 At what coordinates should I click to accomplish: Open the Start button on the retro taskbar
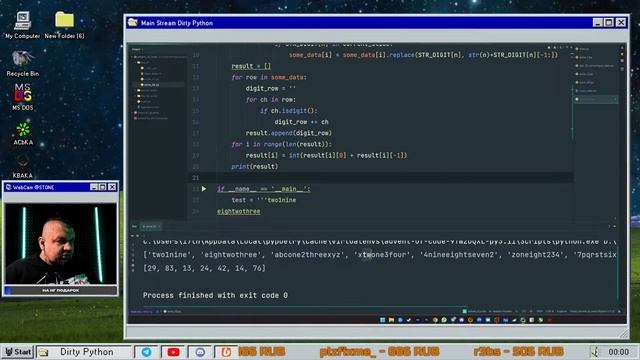point(17,352)
